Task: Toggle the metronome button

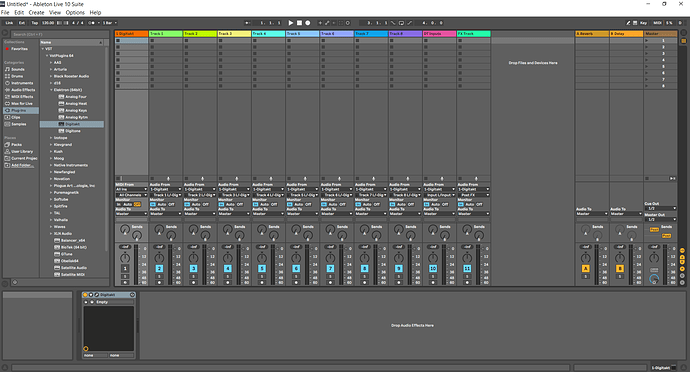Action: [92, 23]
